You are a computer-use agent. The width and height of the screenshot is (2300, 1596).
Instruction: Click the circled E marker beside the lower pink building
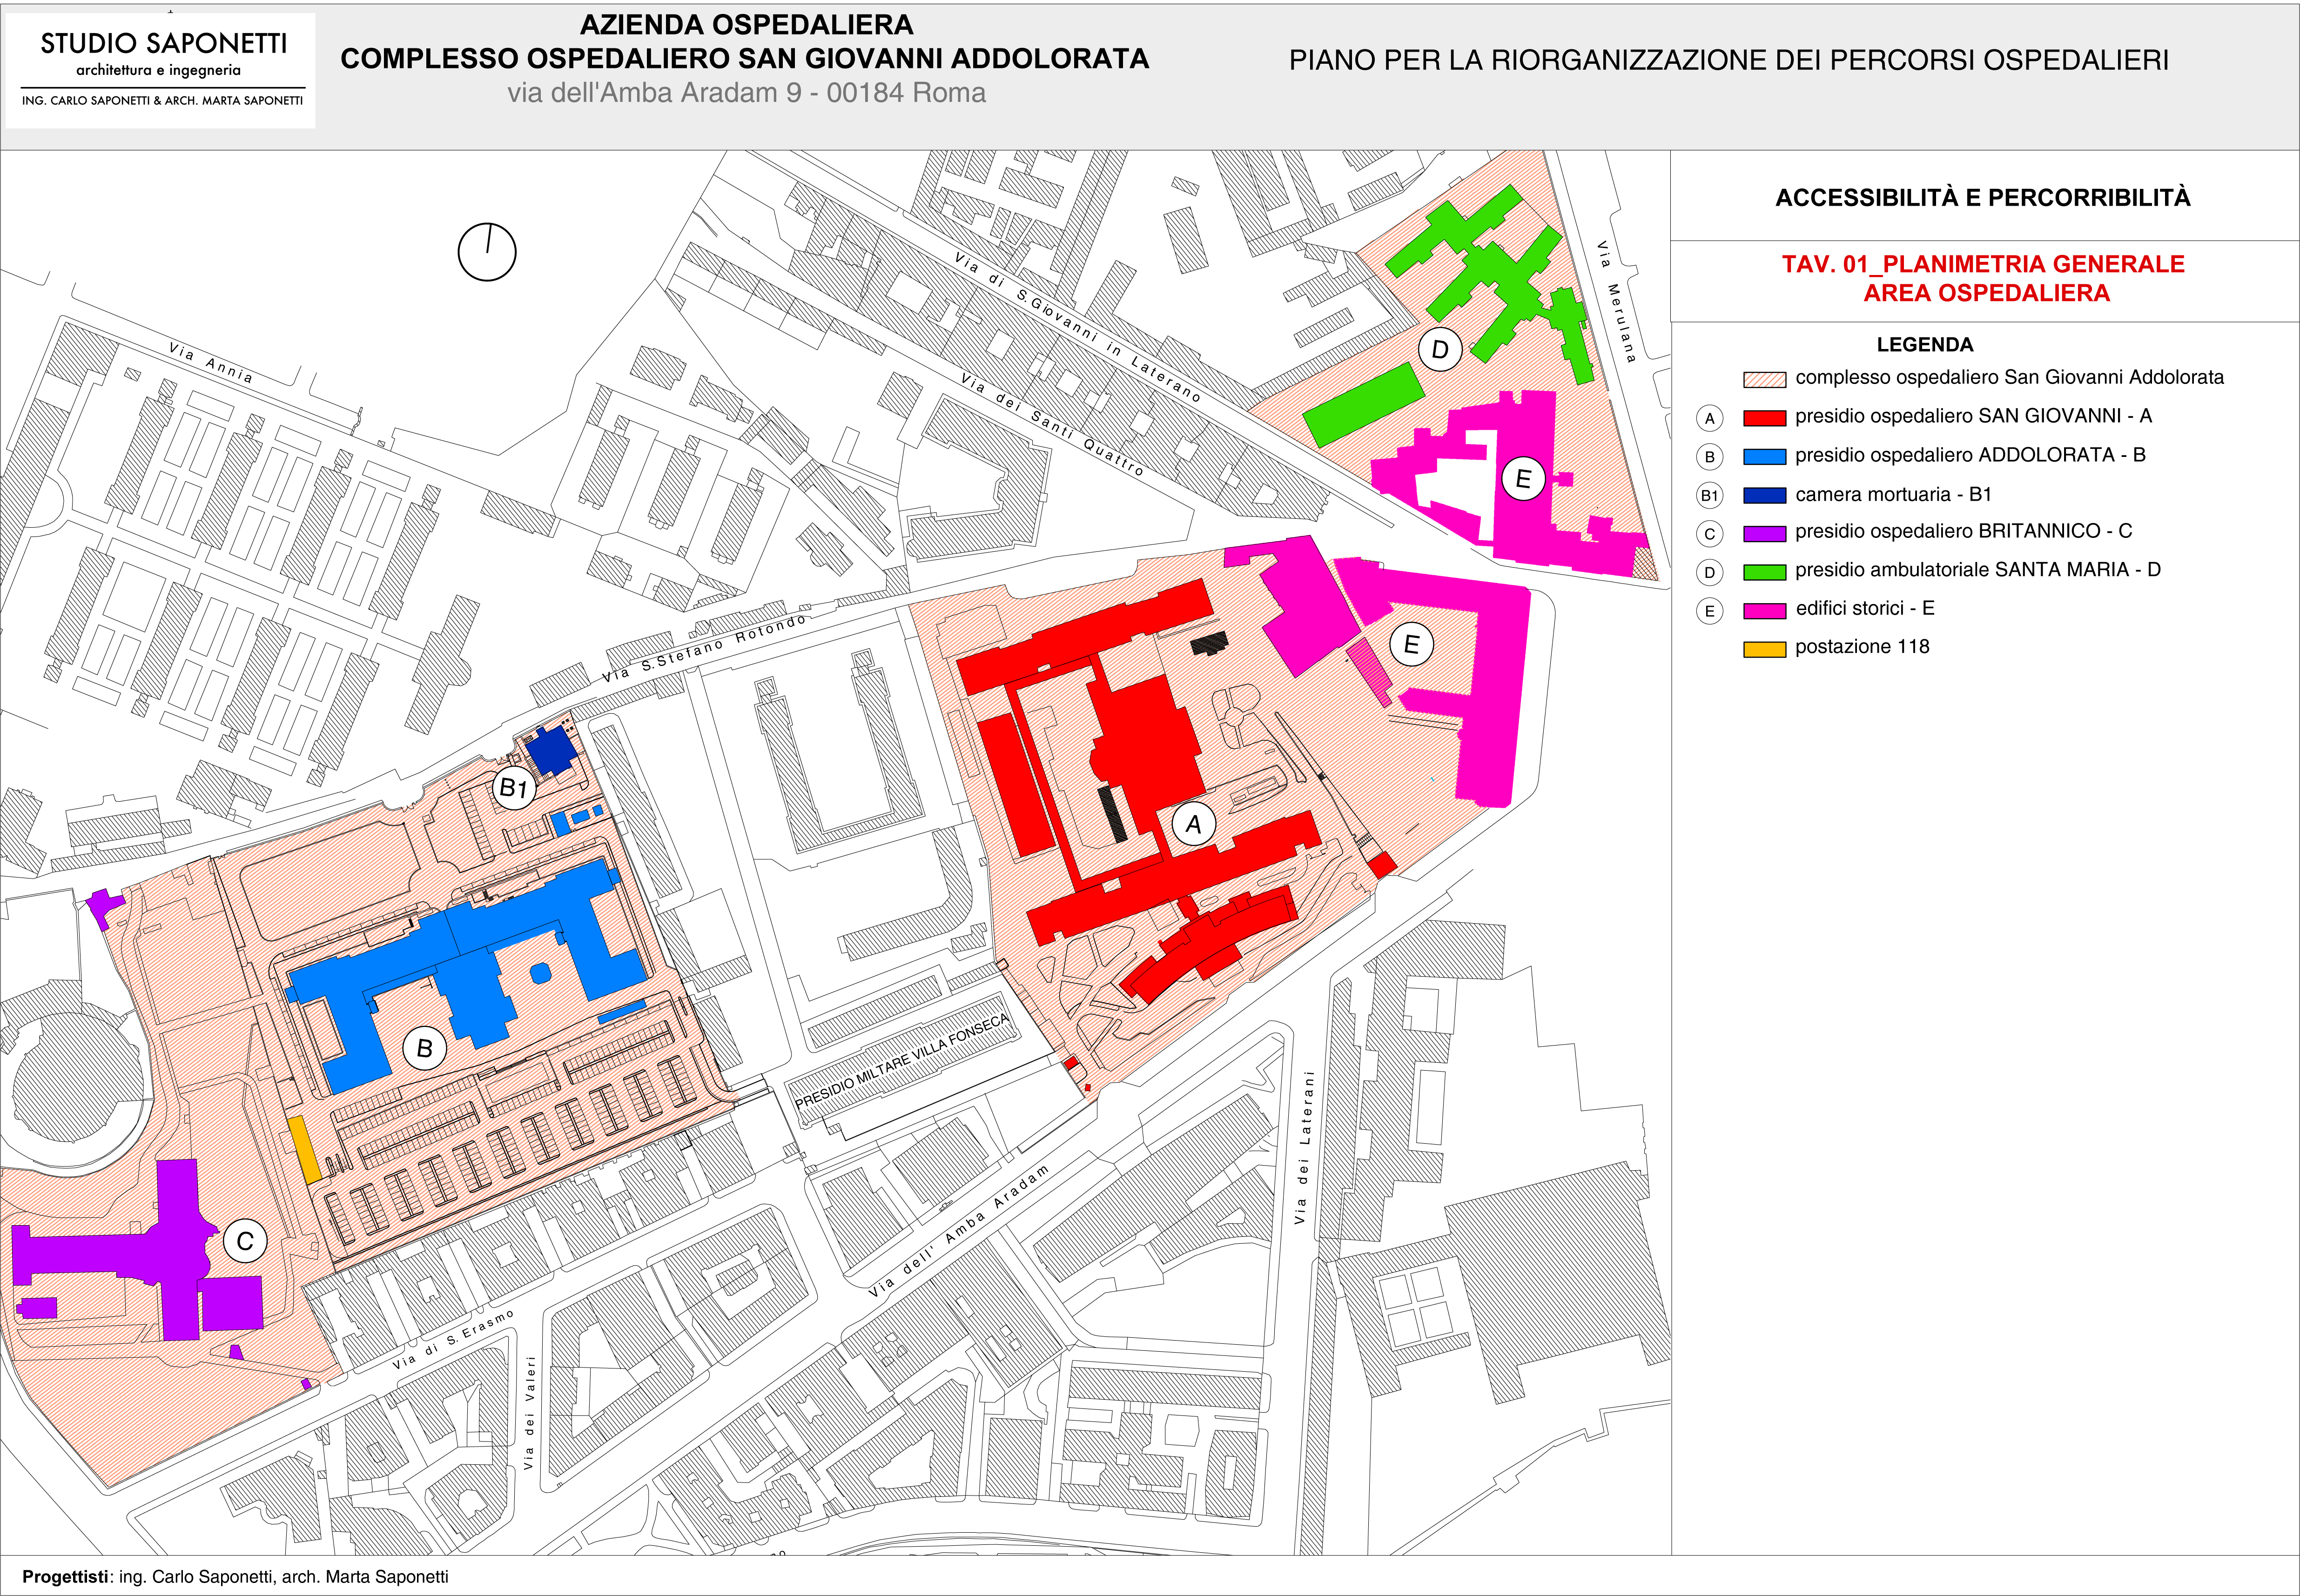click(1411, 645)
